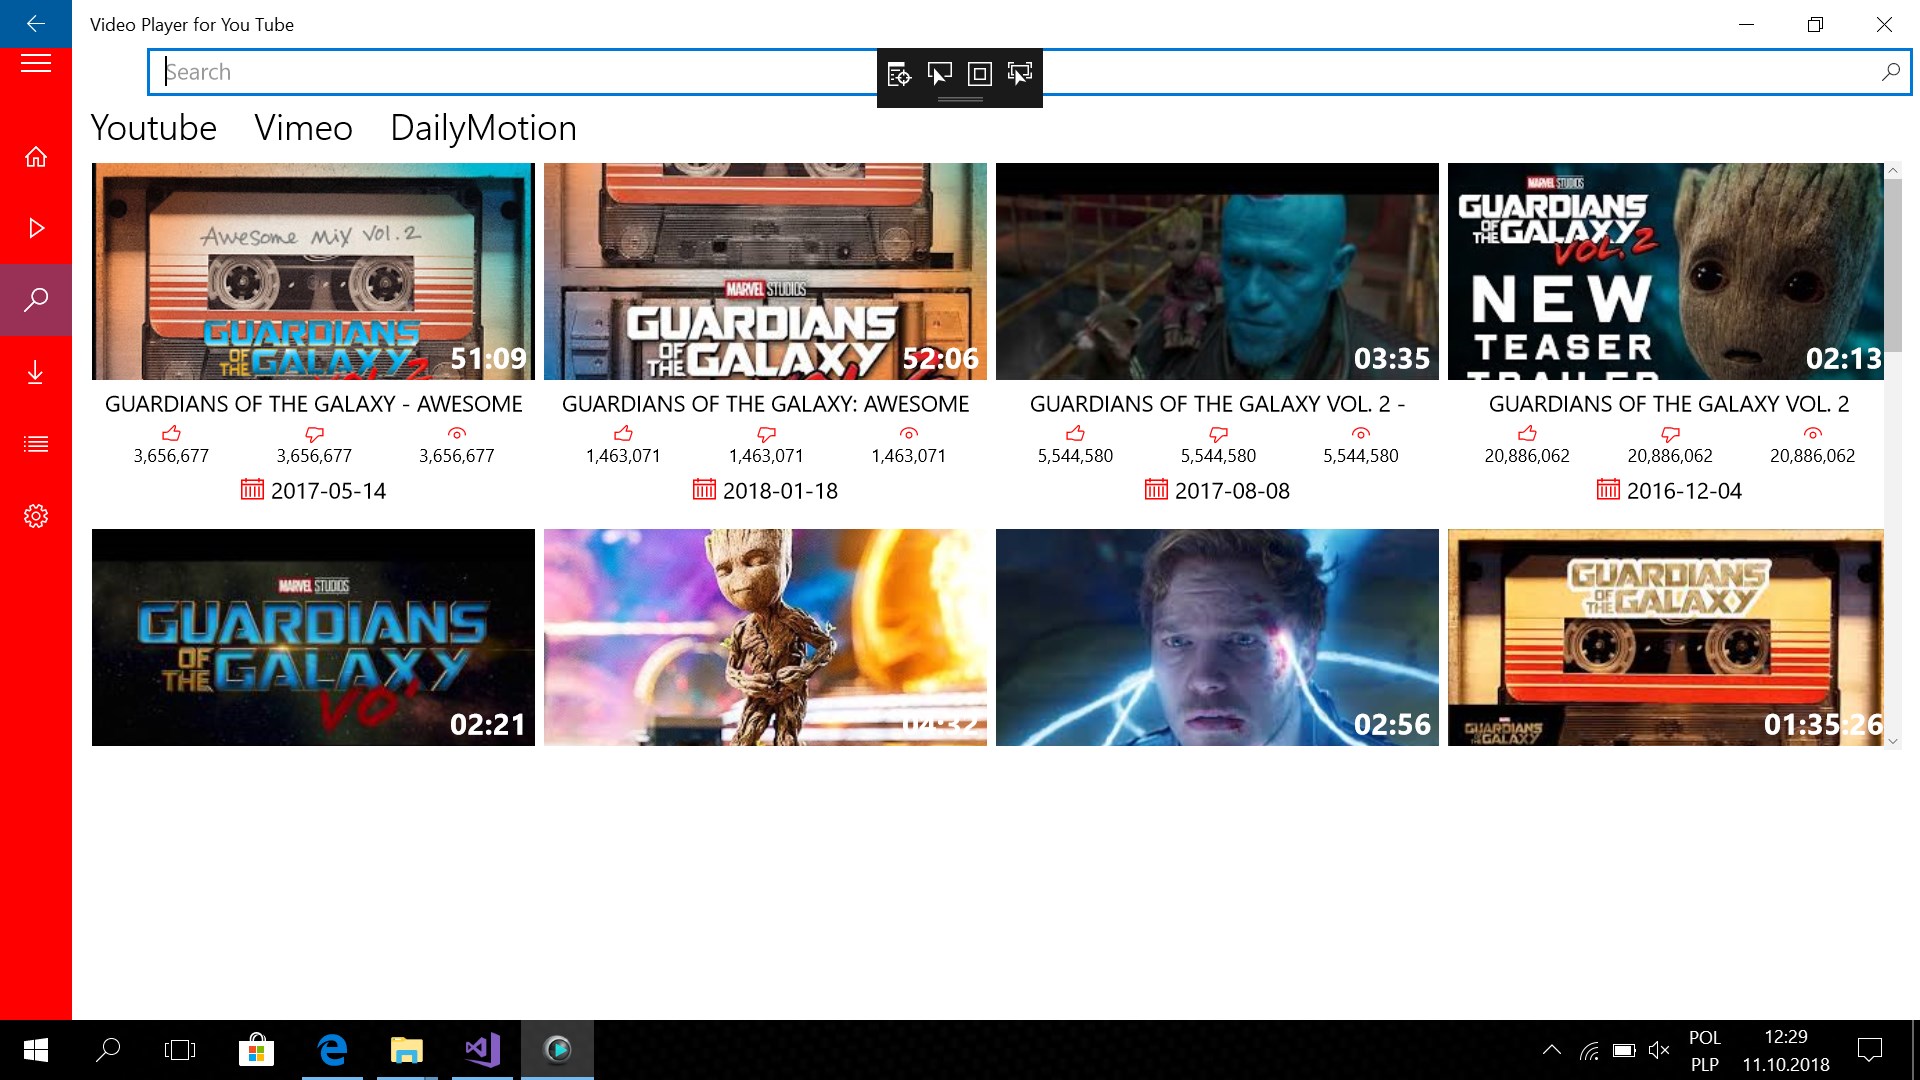
Task: Open the playlist list icon in sidebar
Action: 36,444
